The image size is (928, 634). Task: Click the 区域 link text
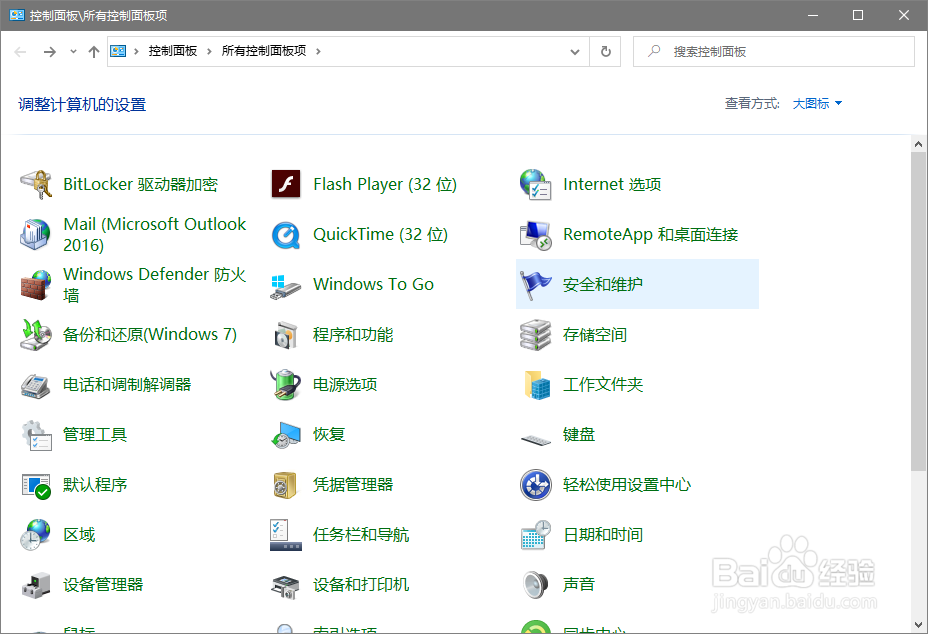coord(79,535)
